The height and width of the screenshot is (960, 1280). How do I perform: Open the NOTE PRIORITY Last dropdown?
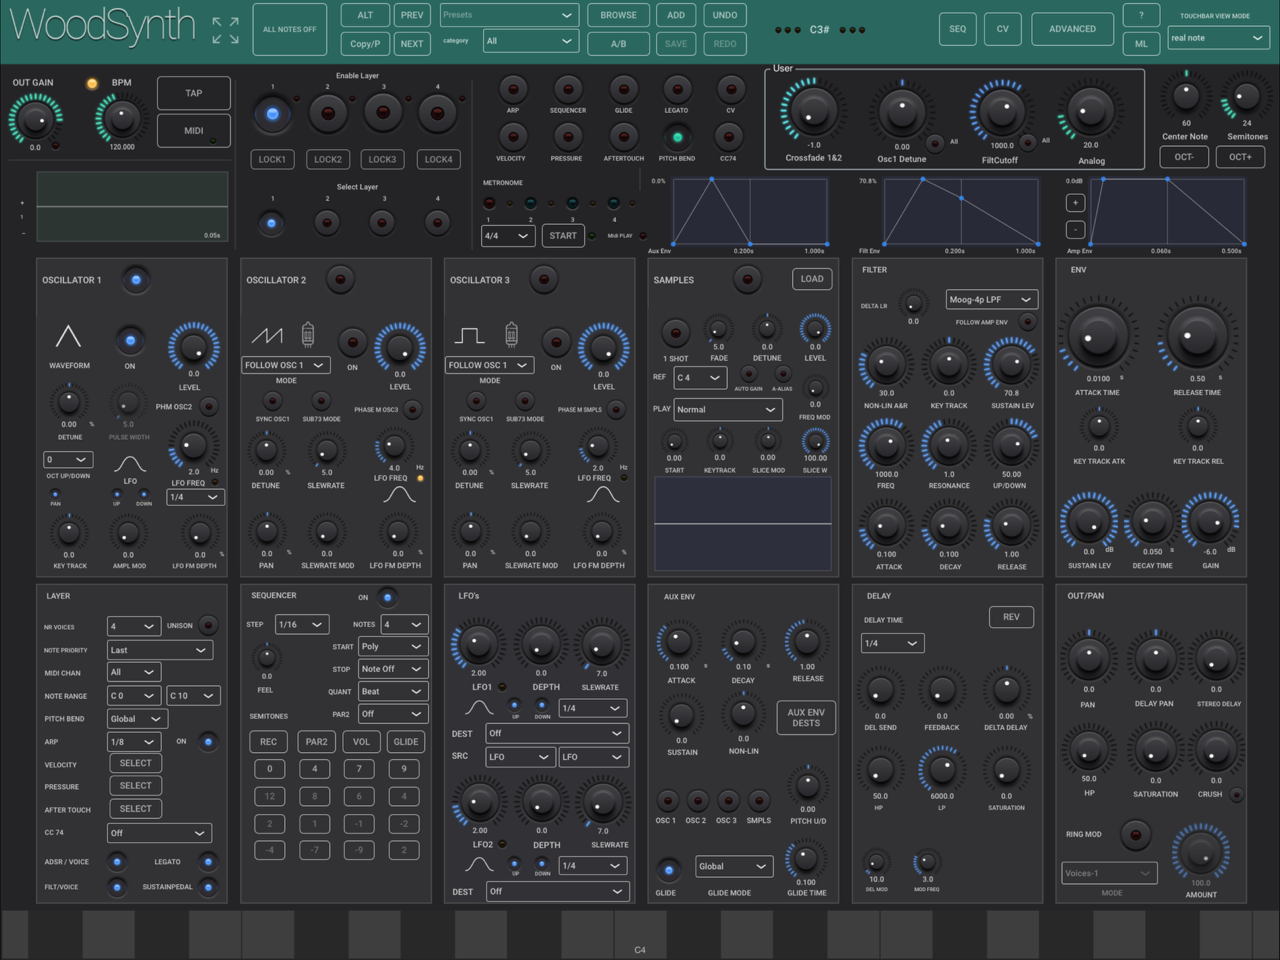click(x=161, y=650)
